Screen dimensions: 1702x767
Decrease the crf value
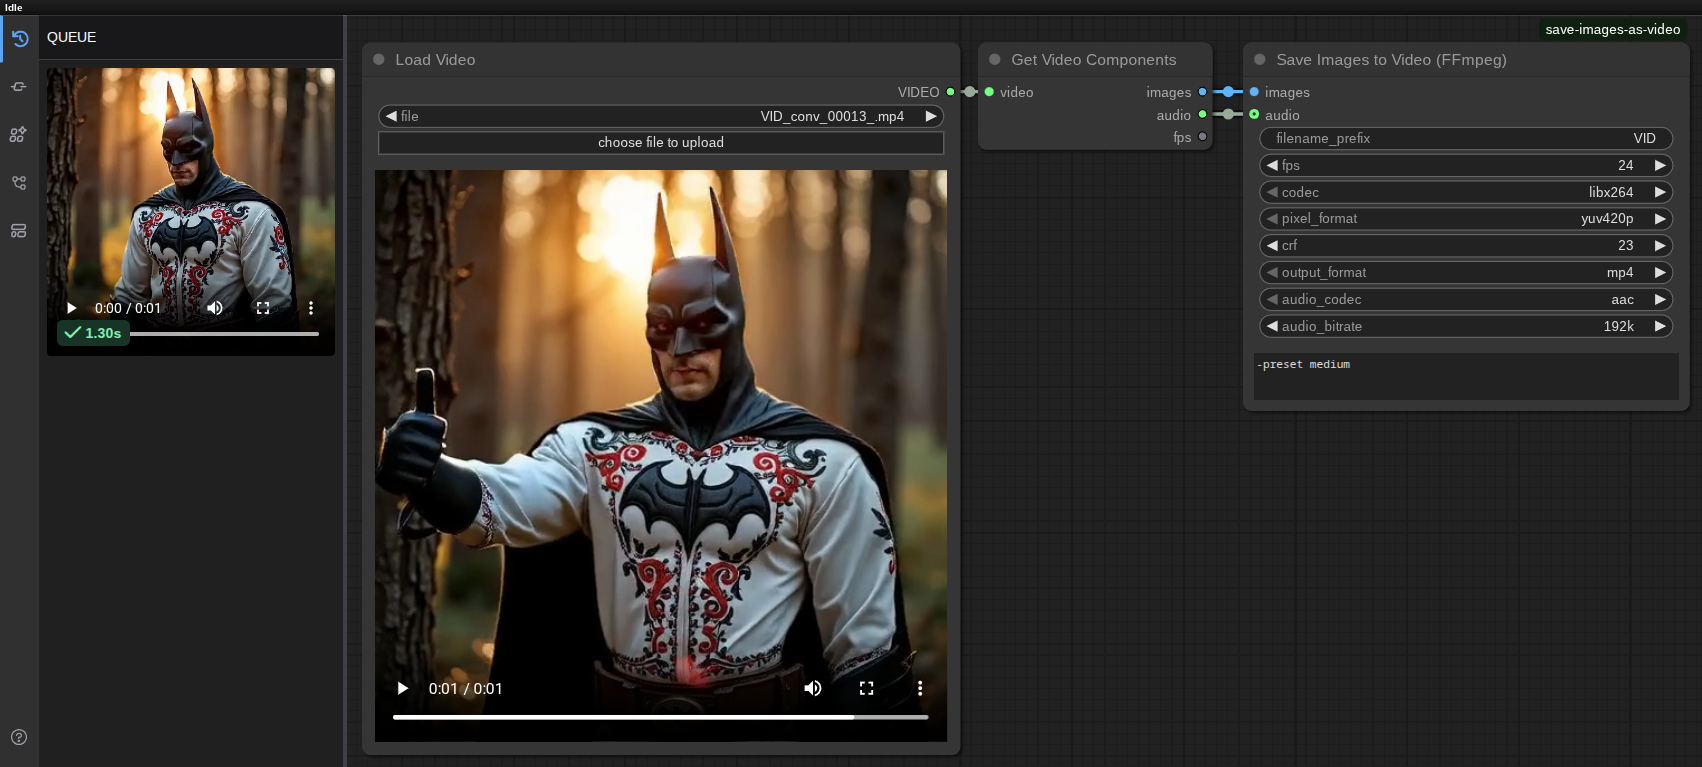tap(1272, 245)
